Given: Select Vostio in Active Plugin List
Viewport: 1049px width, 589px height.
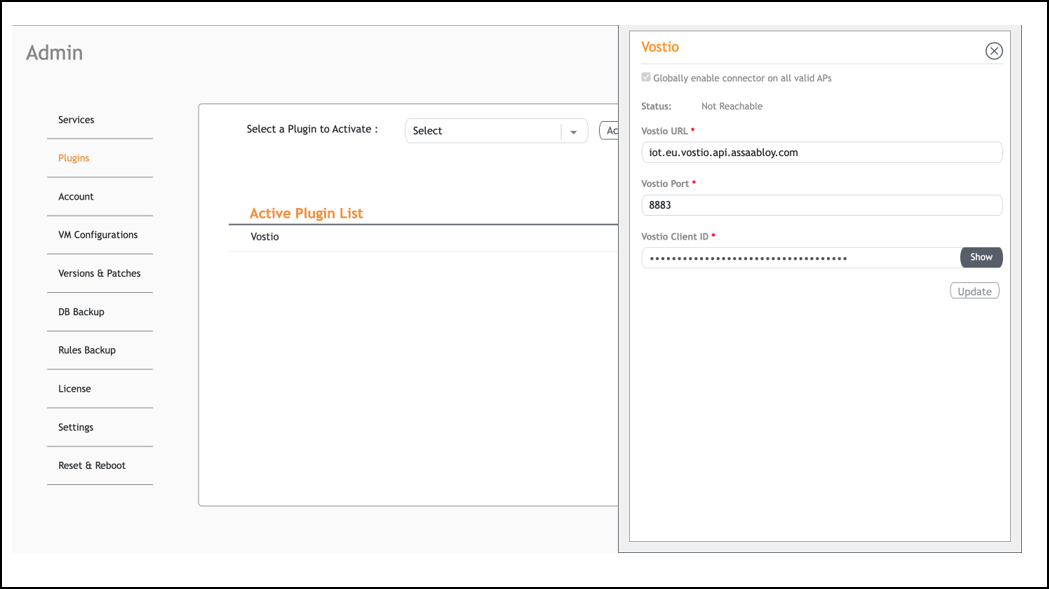Looking at the screenshot, I should (x=265, y=237).
